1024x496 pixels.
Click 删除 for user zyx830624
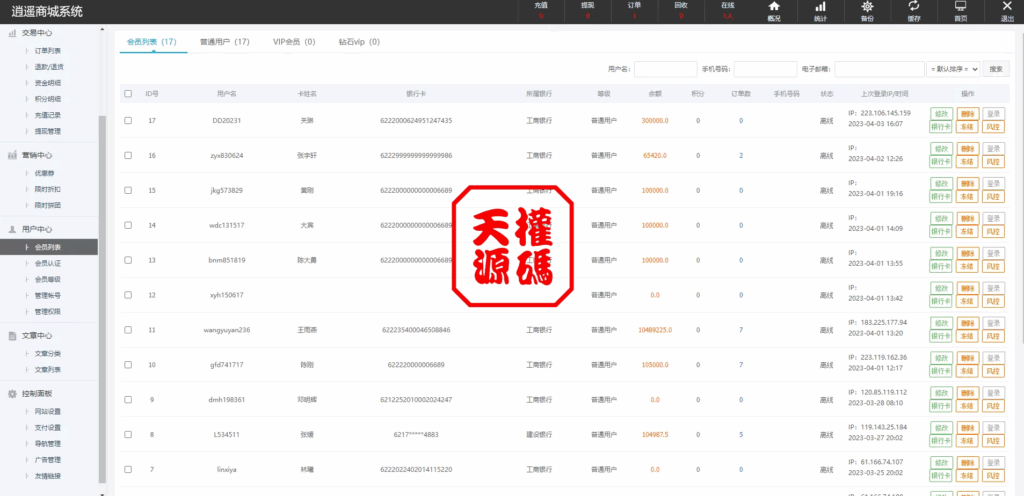tap(966, 149)
